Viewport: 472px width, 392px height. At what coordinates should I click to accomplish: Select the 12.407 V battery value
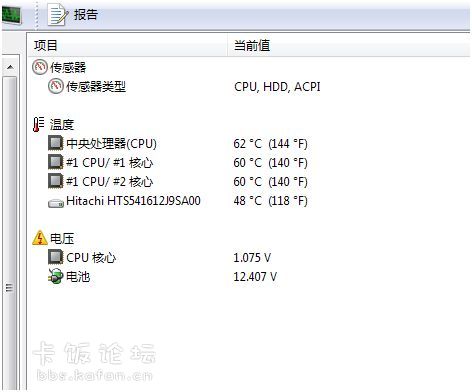[255, 277]
